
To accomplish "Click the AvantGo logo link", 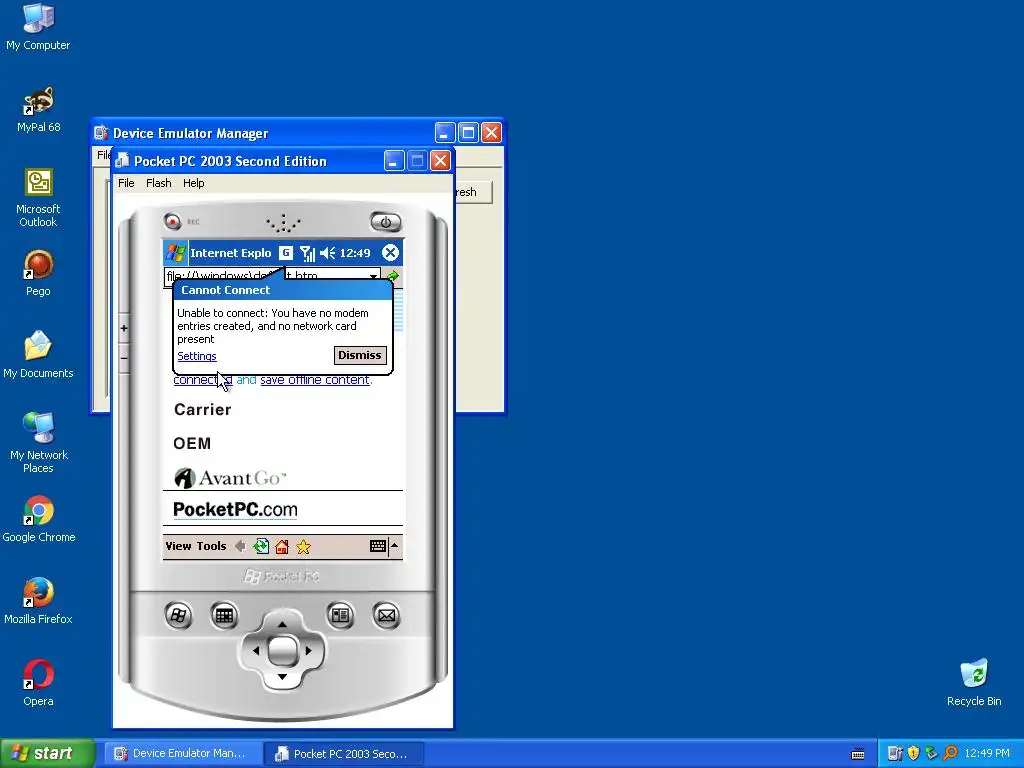I will click(x=231, y=478).
